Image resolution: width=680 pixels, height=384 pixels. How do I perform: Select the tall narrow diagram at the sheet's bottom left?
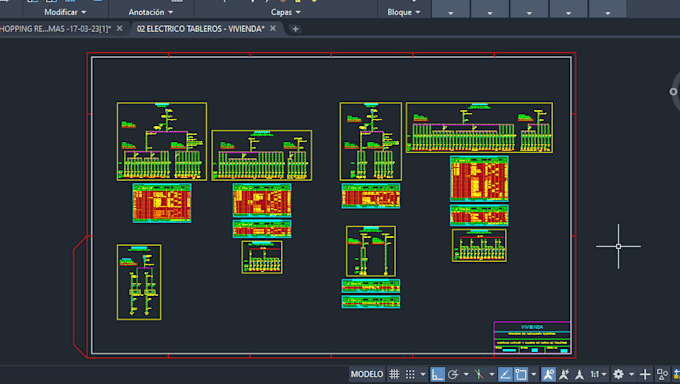tap(139, 282)
